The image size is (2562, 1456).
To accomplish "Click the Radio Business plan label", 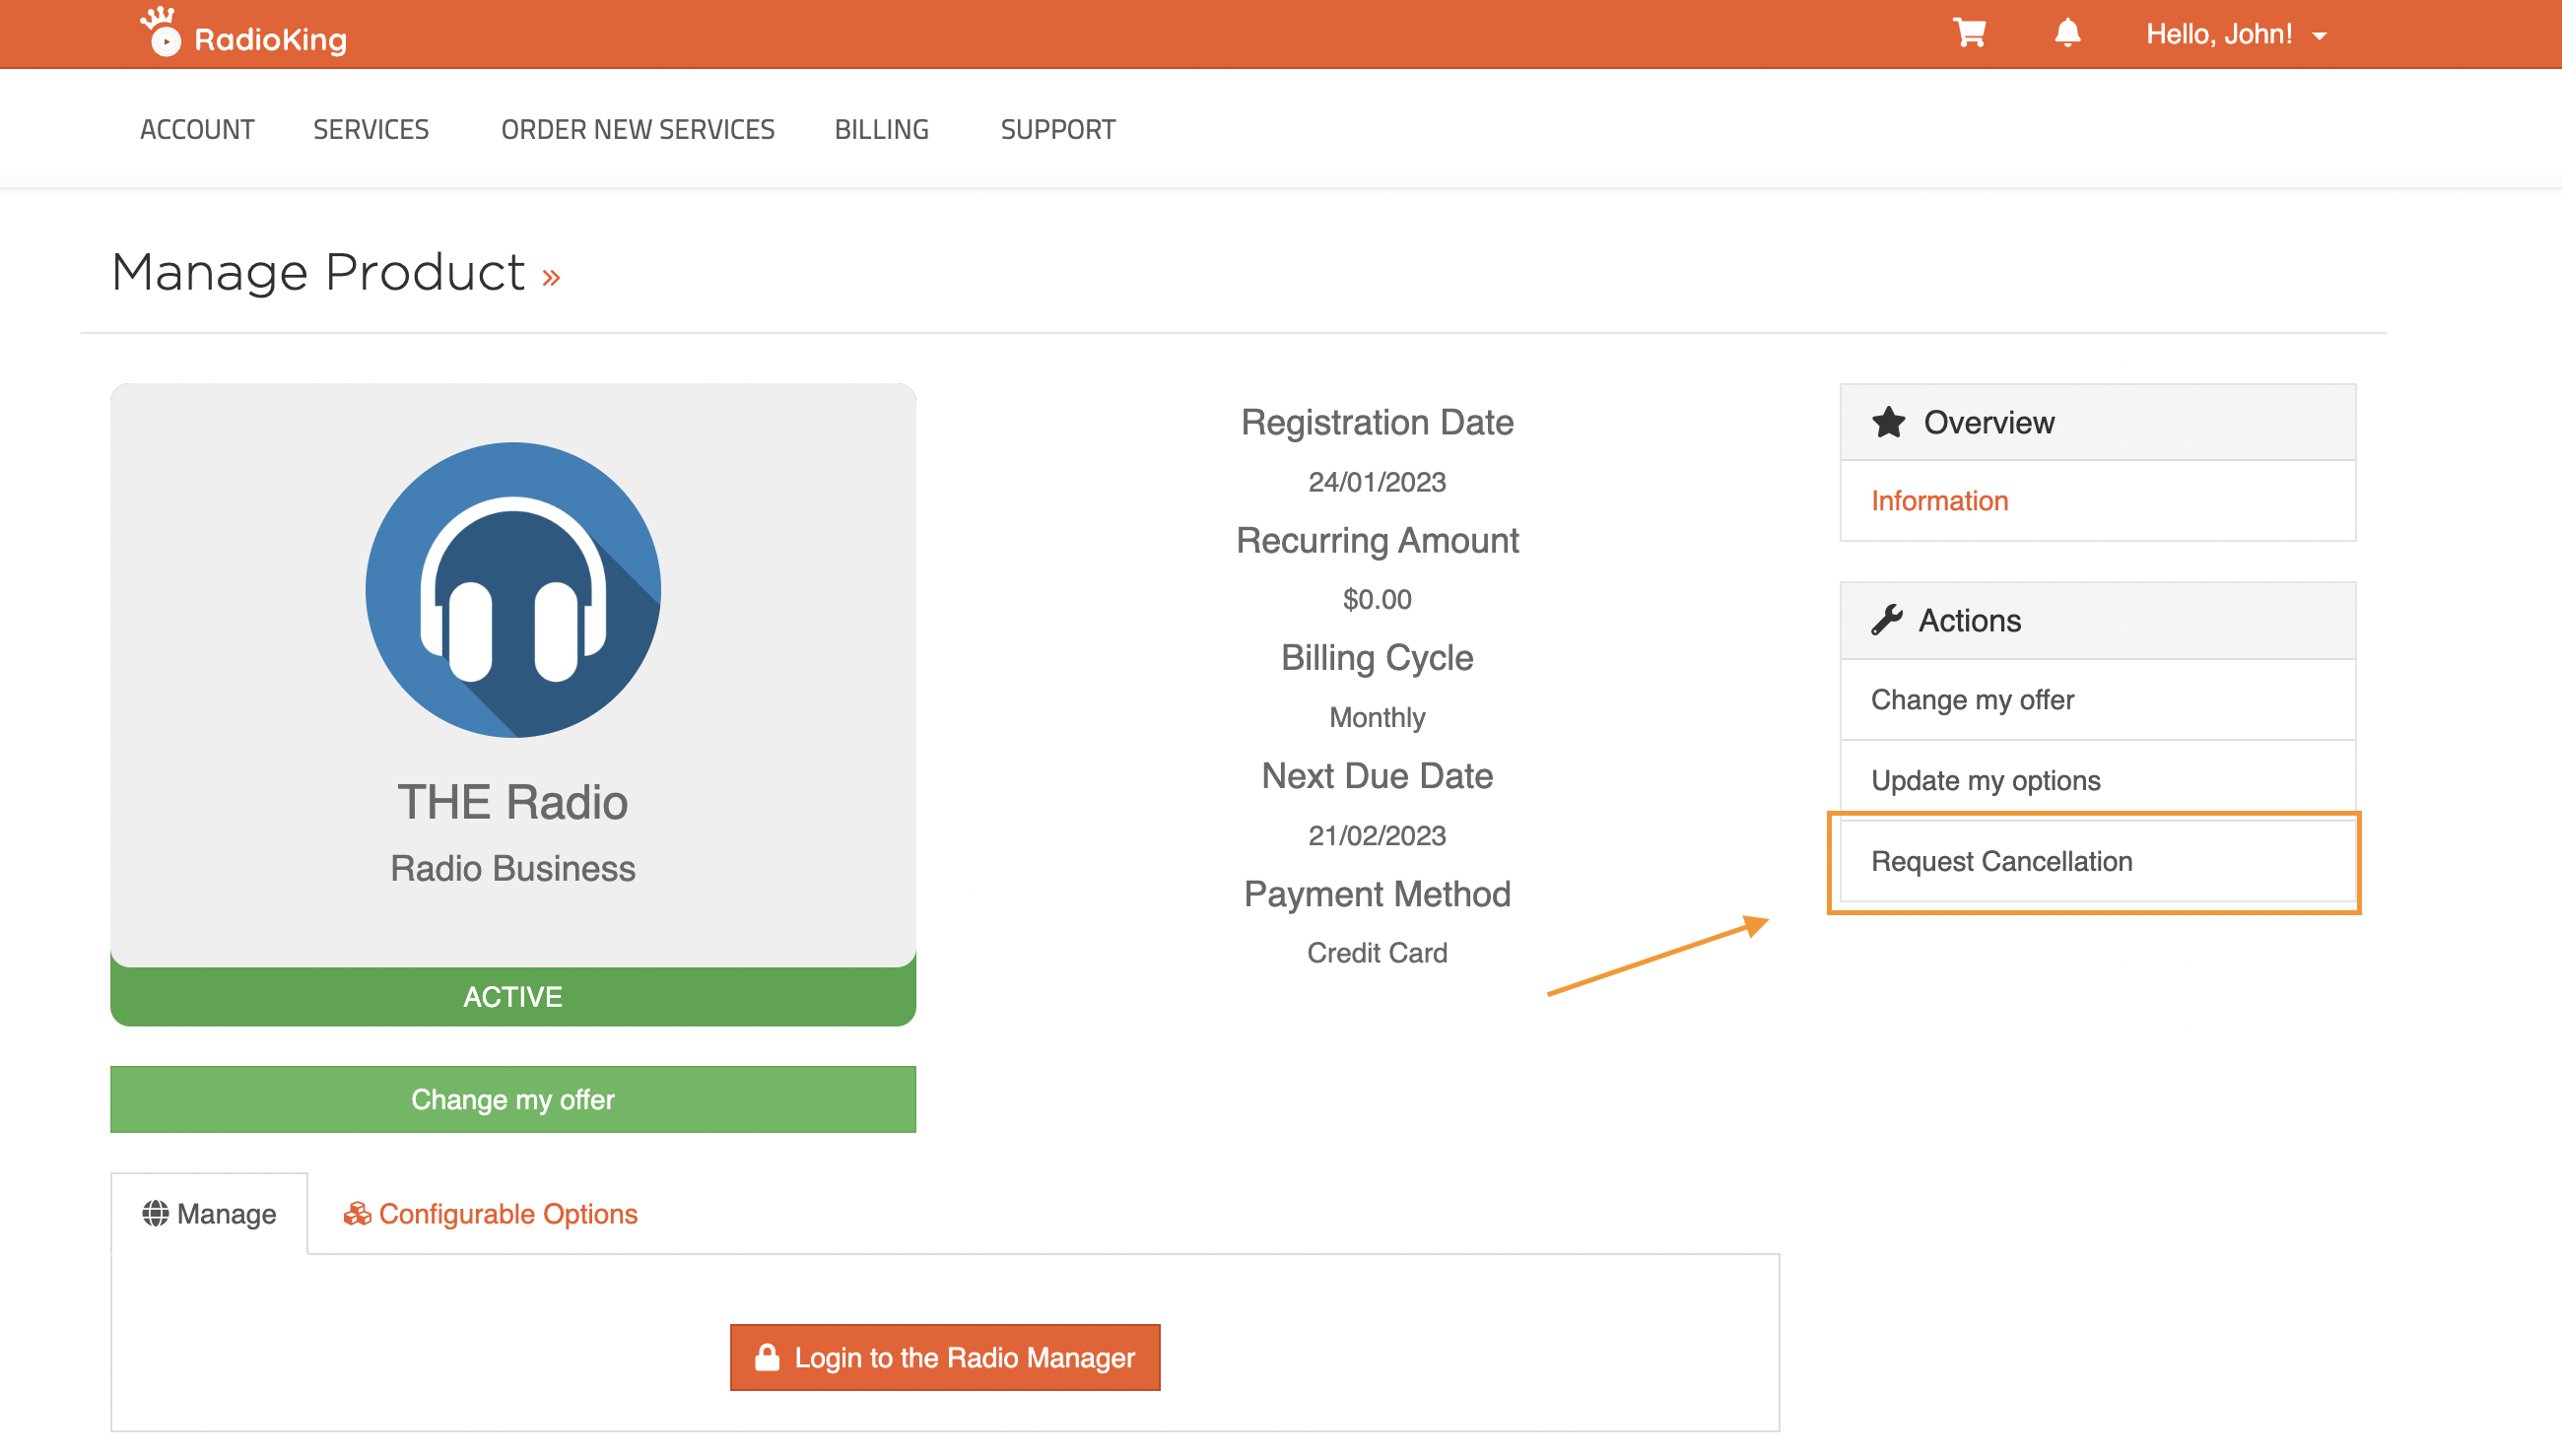I will (x=513, y=868).
